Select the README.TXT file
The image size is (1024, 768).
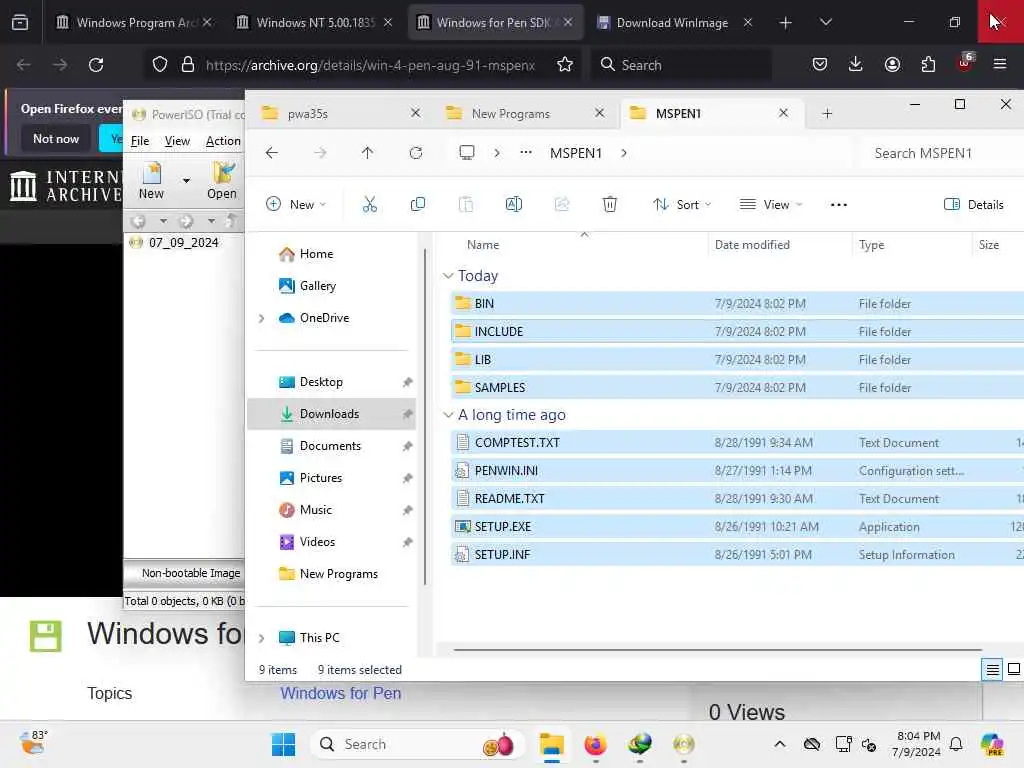[x=737, y=498]
